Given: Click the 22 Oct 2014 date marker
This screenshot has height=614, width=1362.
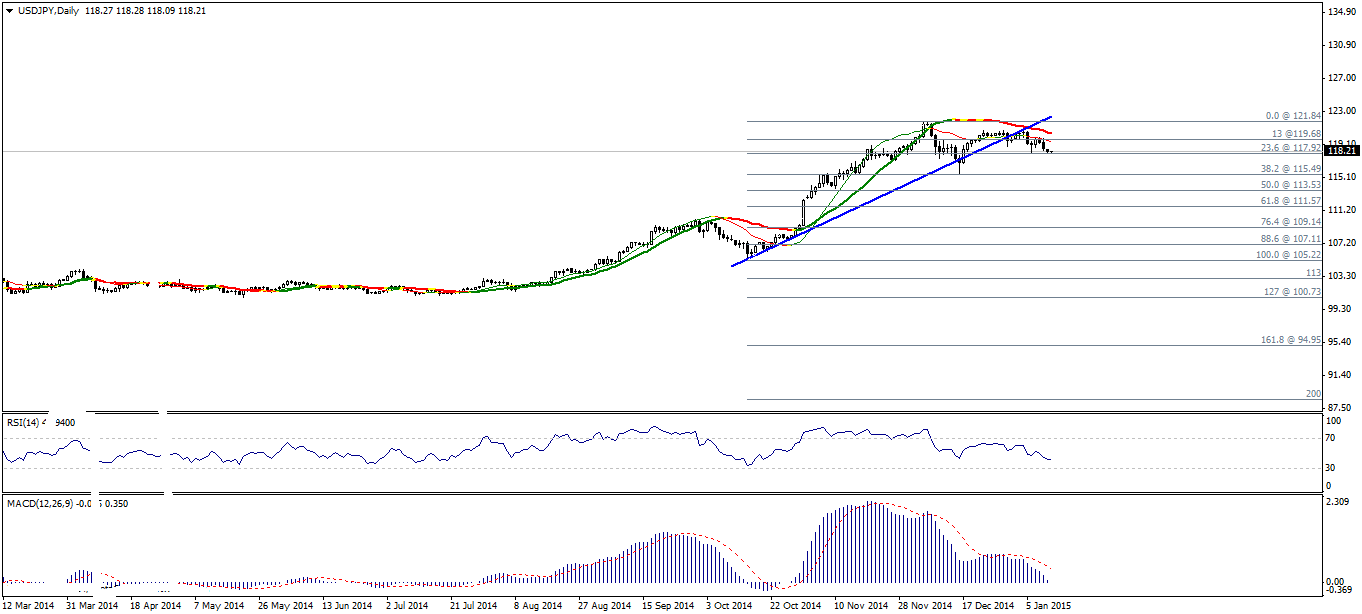Looking at the screenshot, I should [795, 606].
